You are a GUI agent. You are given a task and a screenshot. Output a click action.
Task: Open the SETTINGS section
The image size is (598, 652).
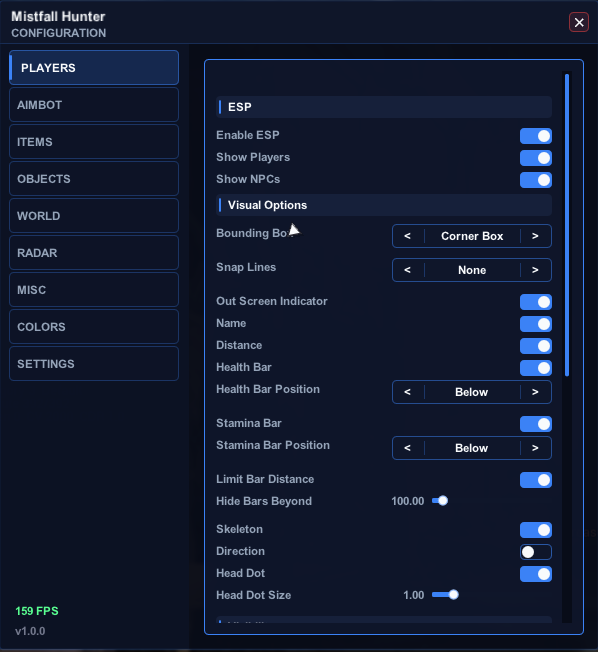[94, 364]
